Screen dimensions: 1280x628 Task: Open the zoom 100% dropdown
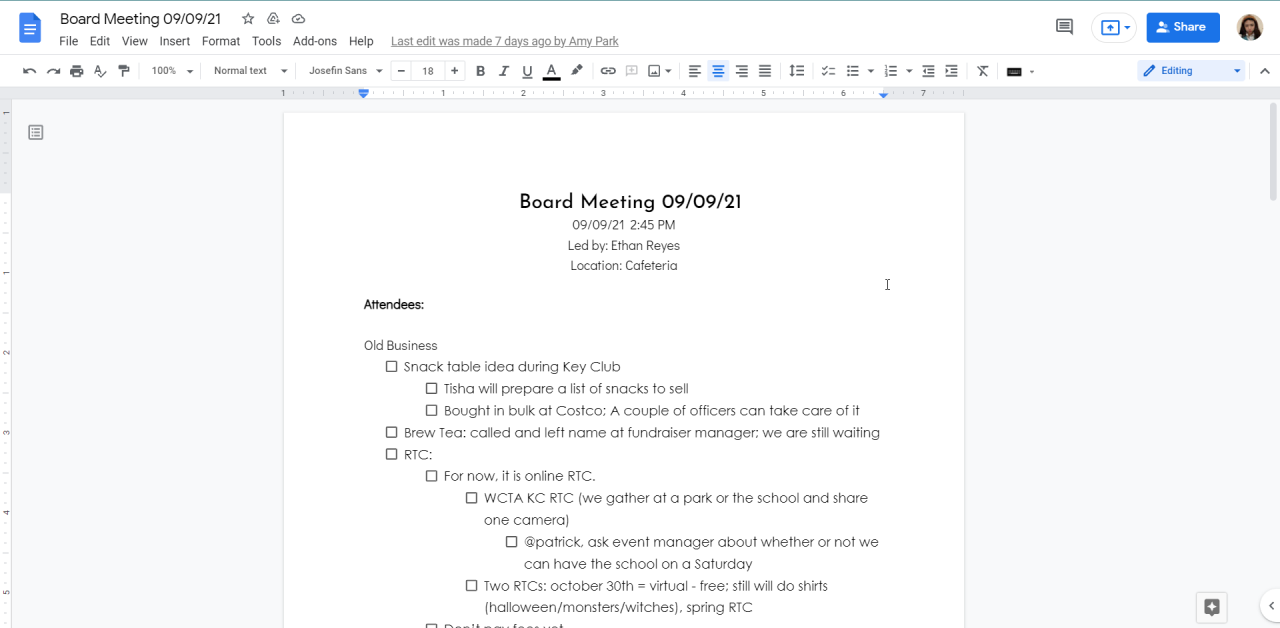tap(170, 71)
